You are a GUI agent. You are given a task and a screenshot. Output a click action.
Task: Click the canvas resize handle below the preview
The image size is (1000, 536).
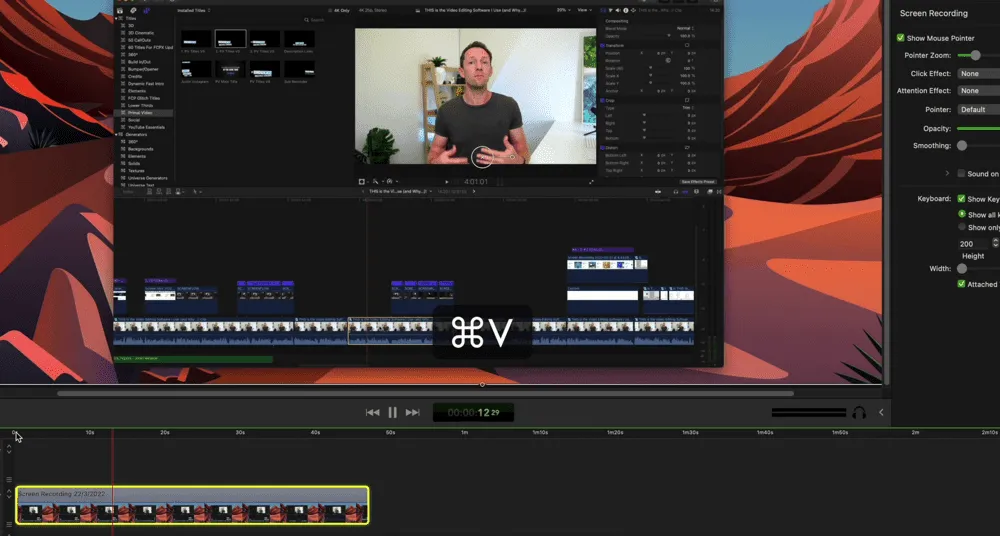tap(482, 385)
